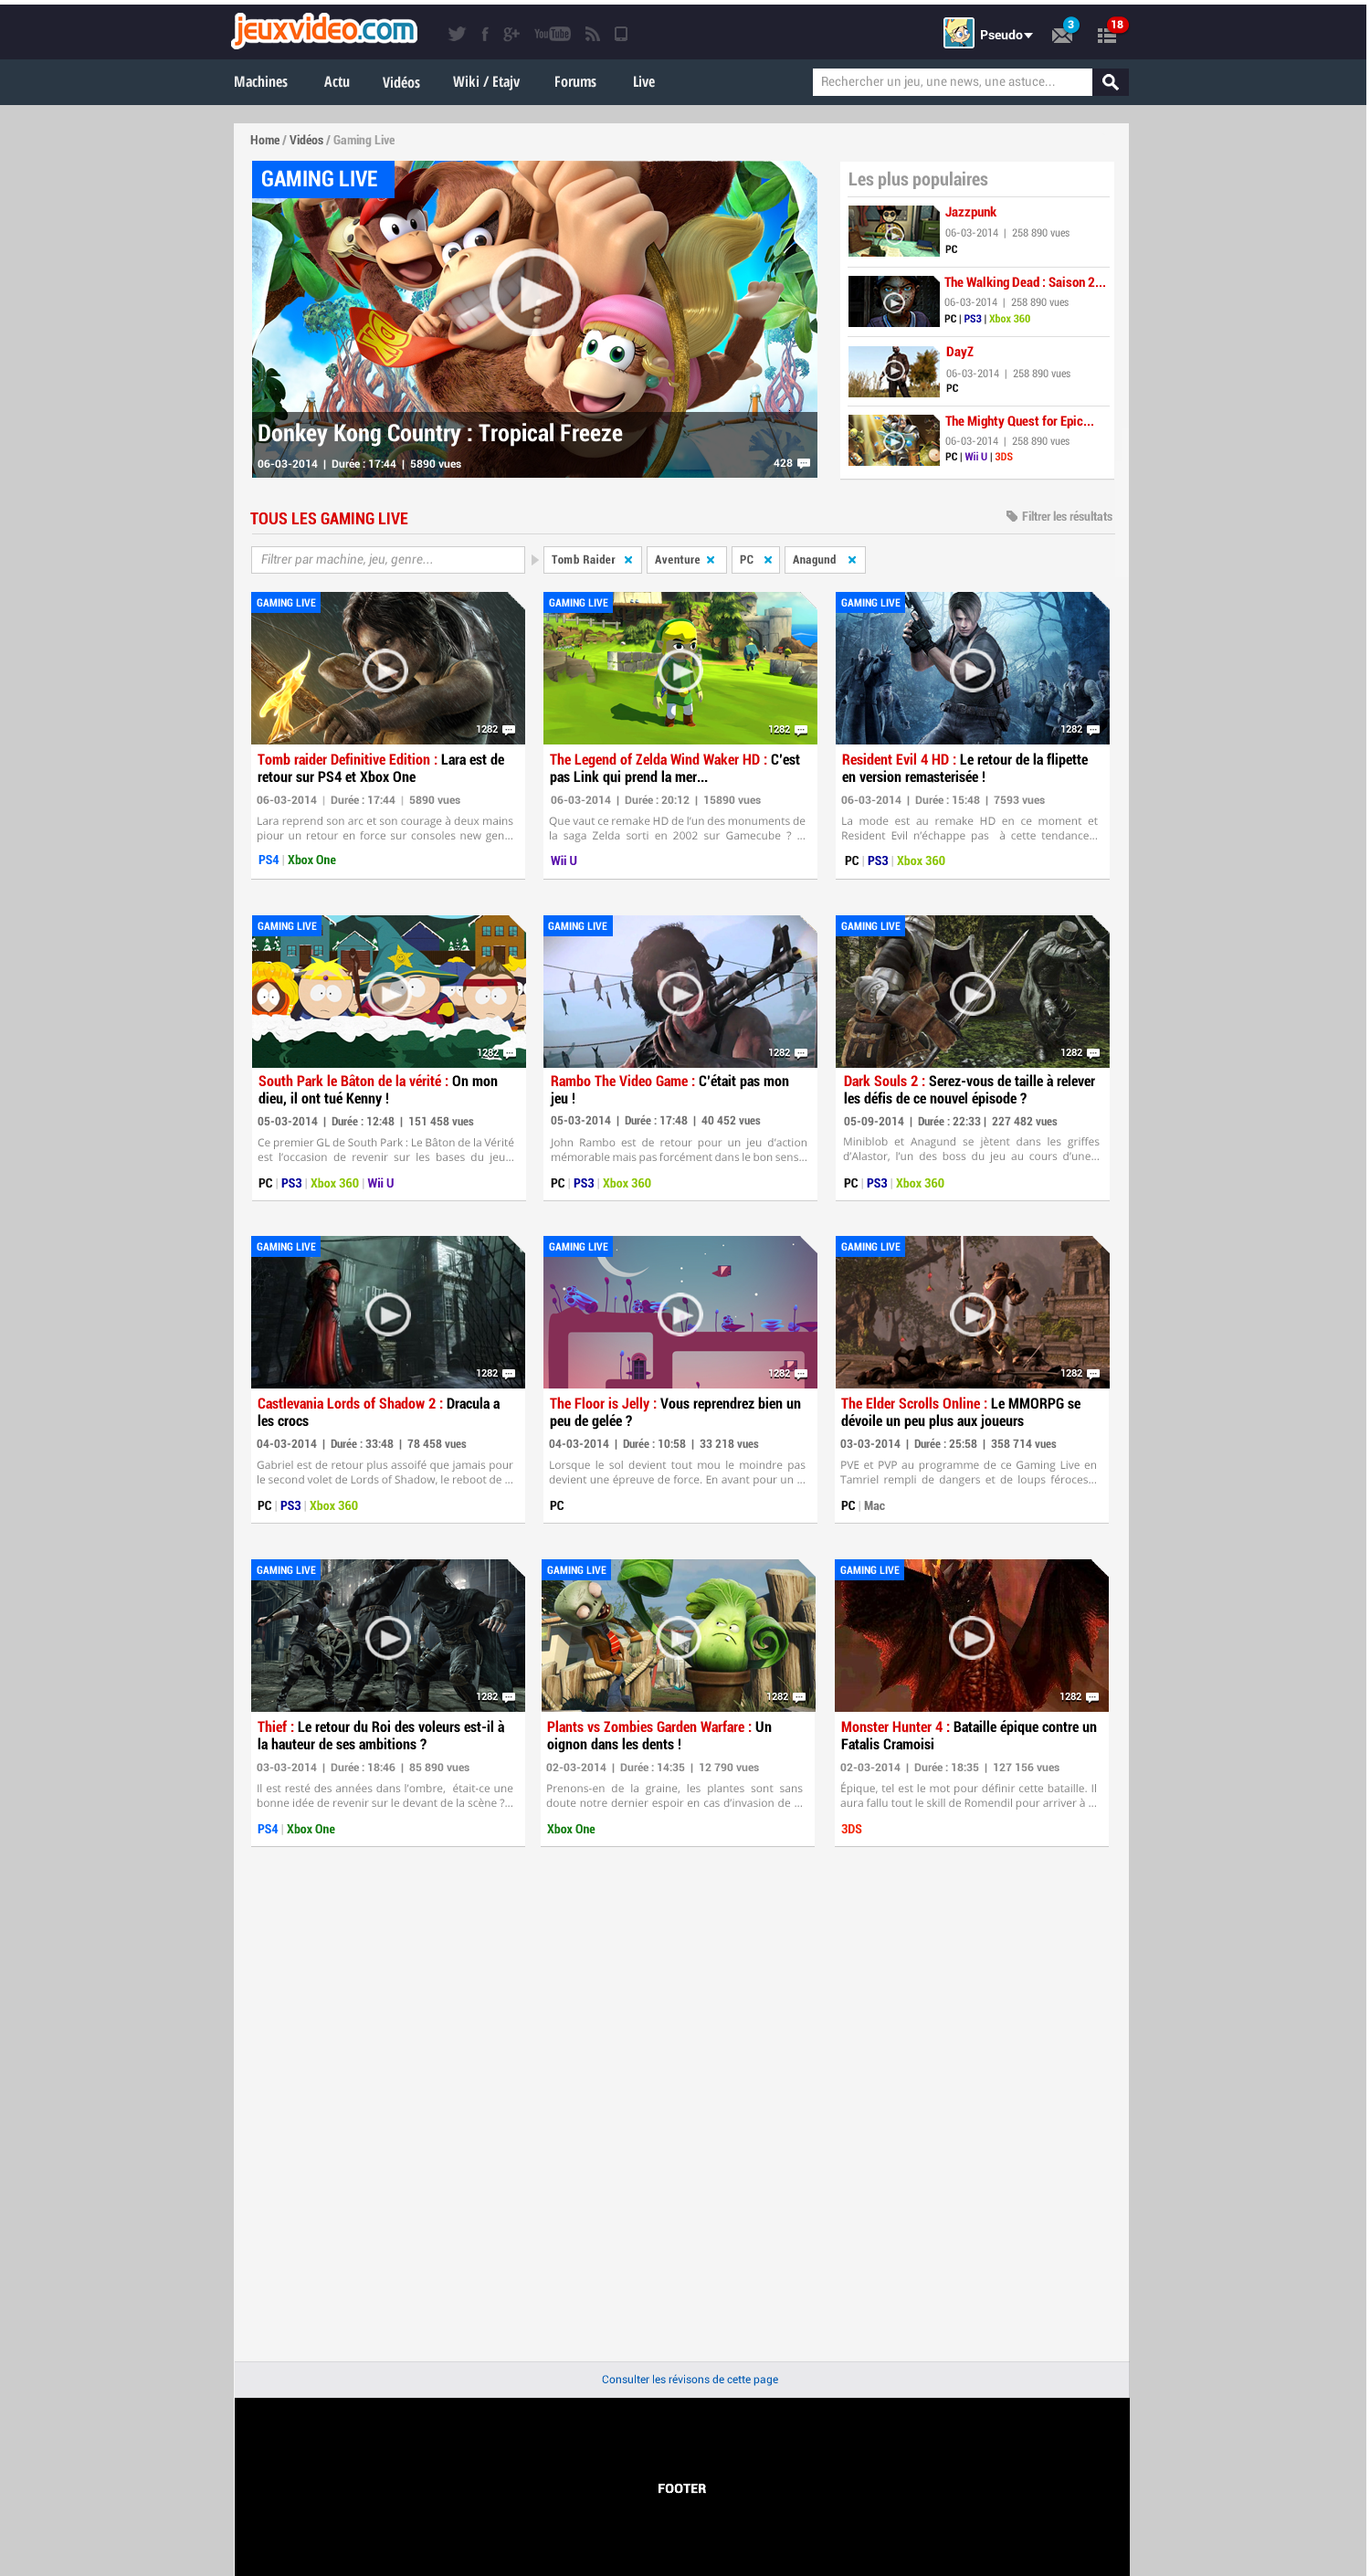Open the Google Plus icon link
1370x2576 pixels.
(512, 34)
